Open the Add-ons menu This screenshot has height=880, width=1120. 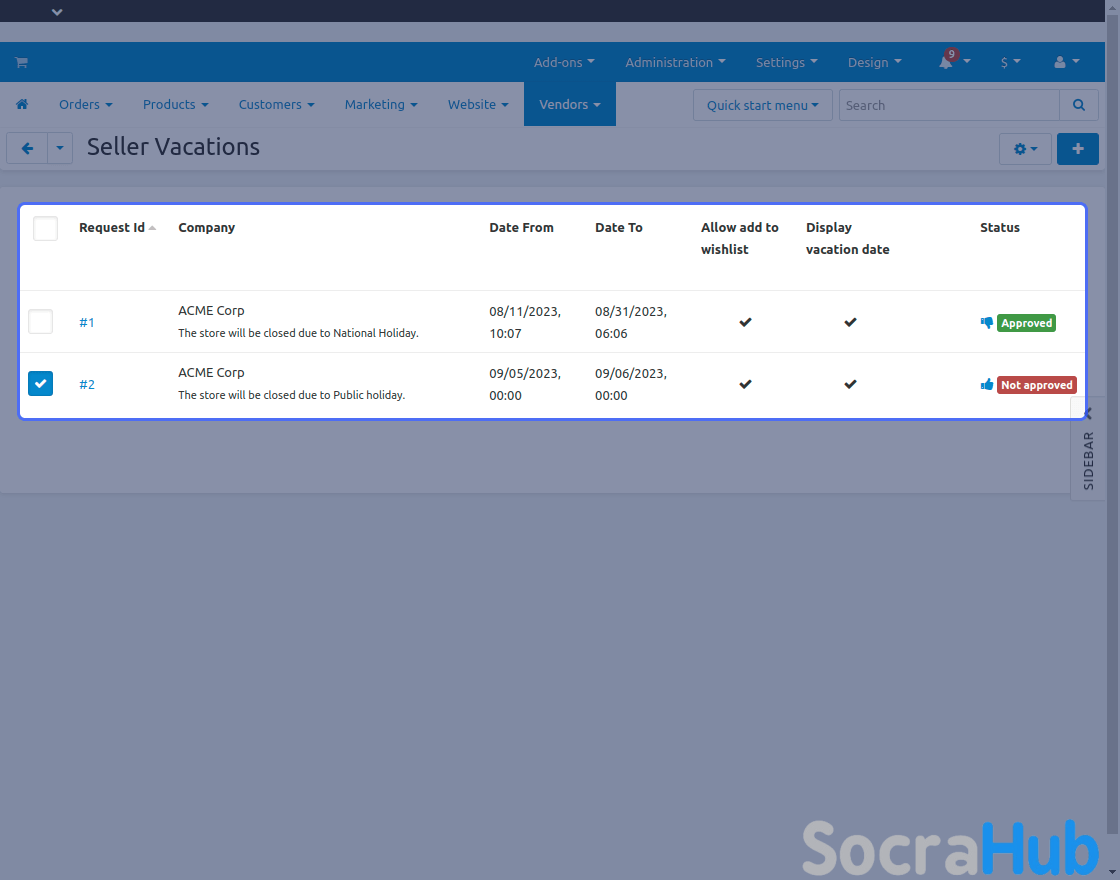(x=564, y=62)
